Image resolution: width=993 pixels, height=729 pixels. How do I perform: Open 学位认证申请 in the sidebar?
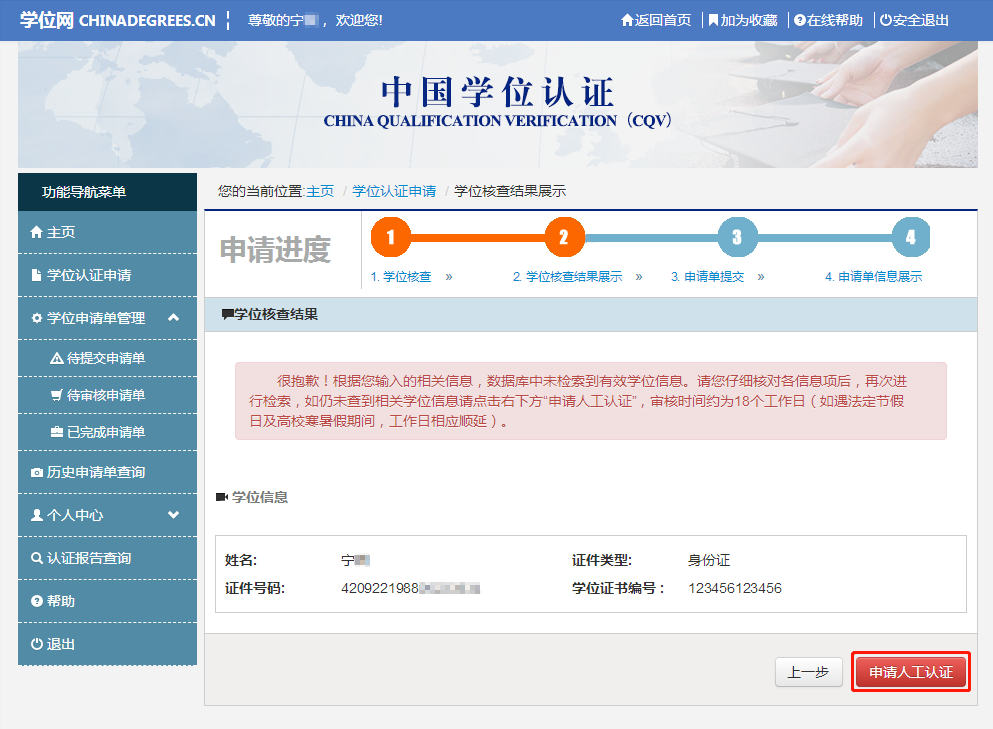[108, 276]
